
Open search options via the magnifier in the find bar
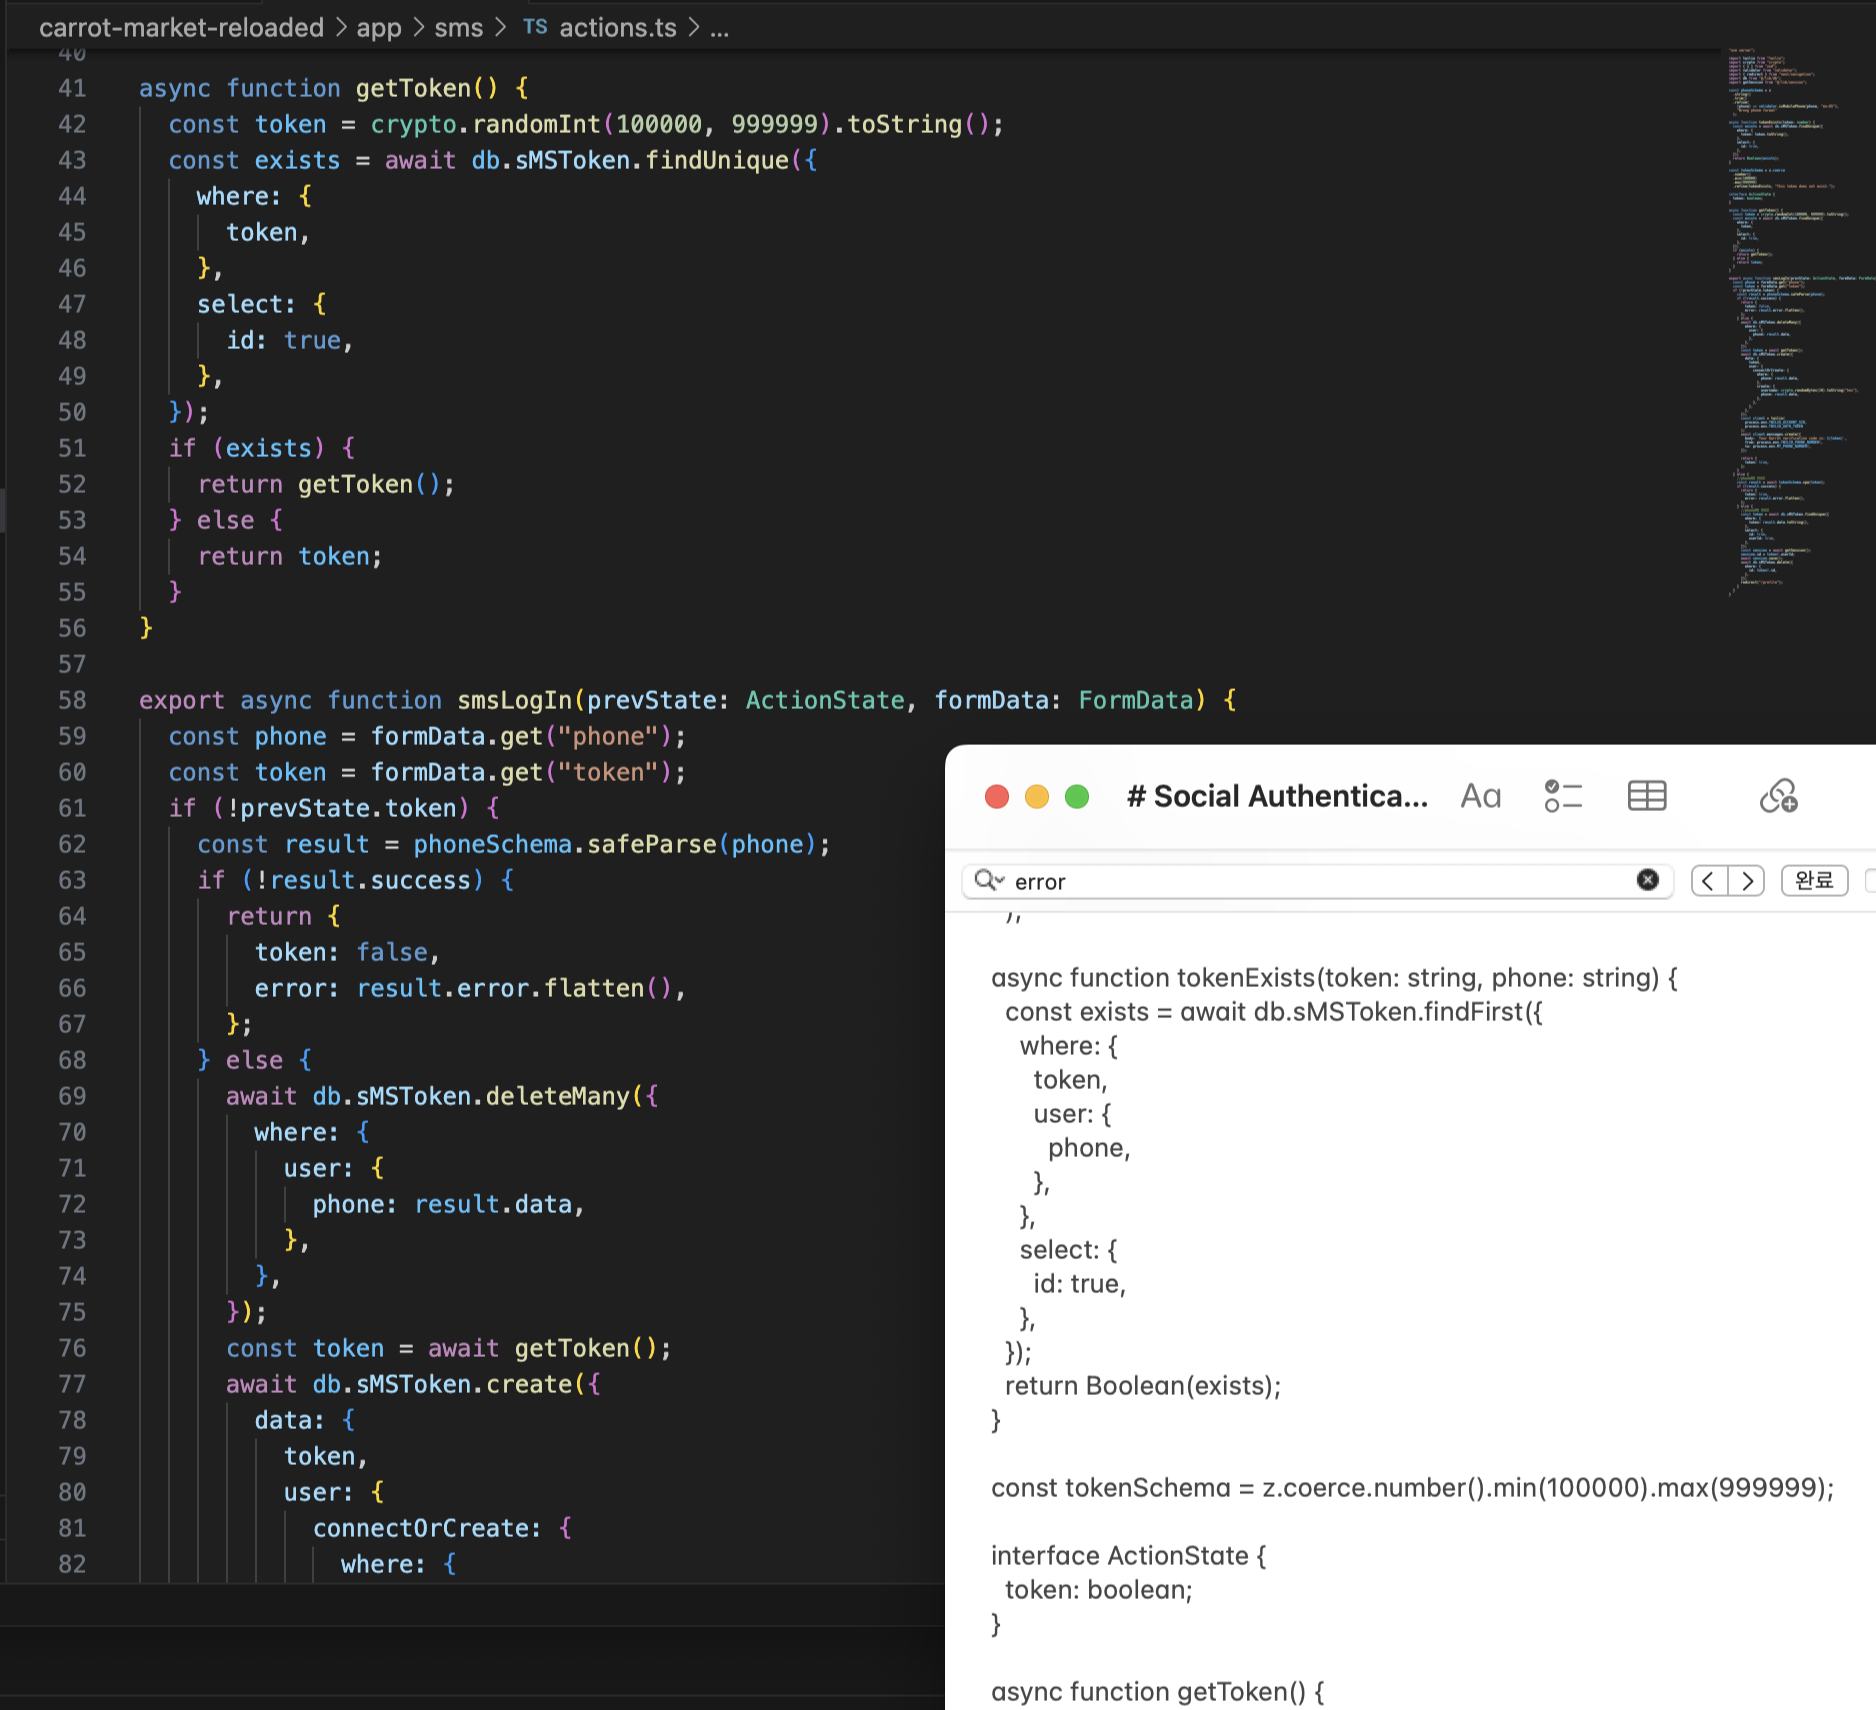[988, 880]
